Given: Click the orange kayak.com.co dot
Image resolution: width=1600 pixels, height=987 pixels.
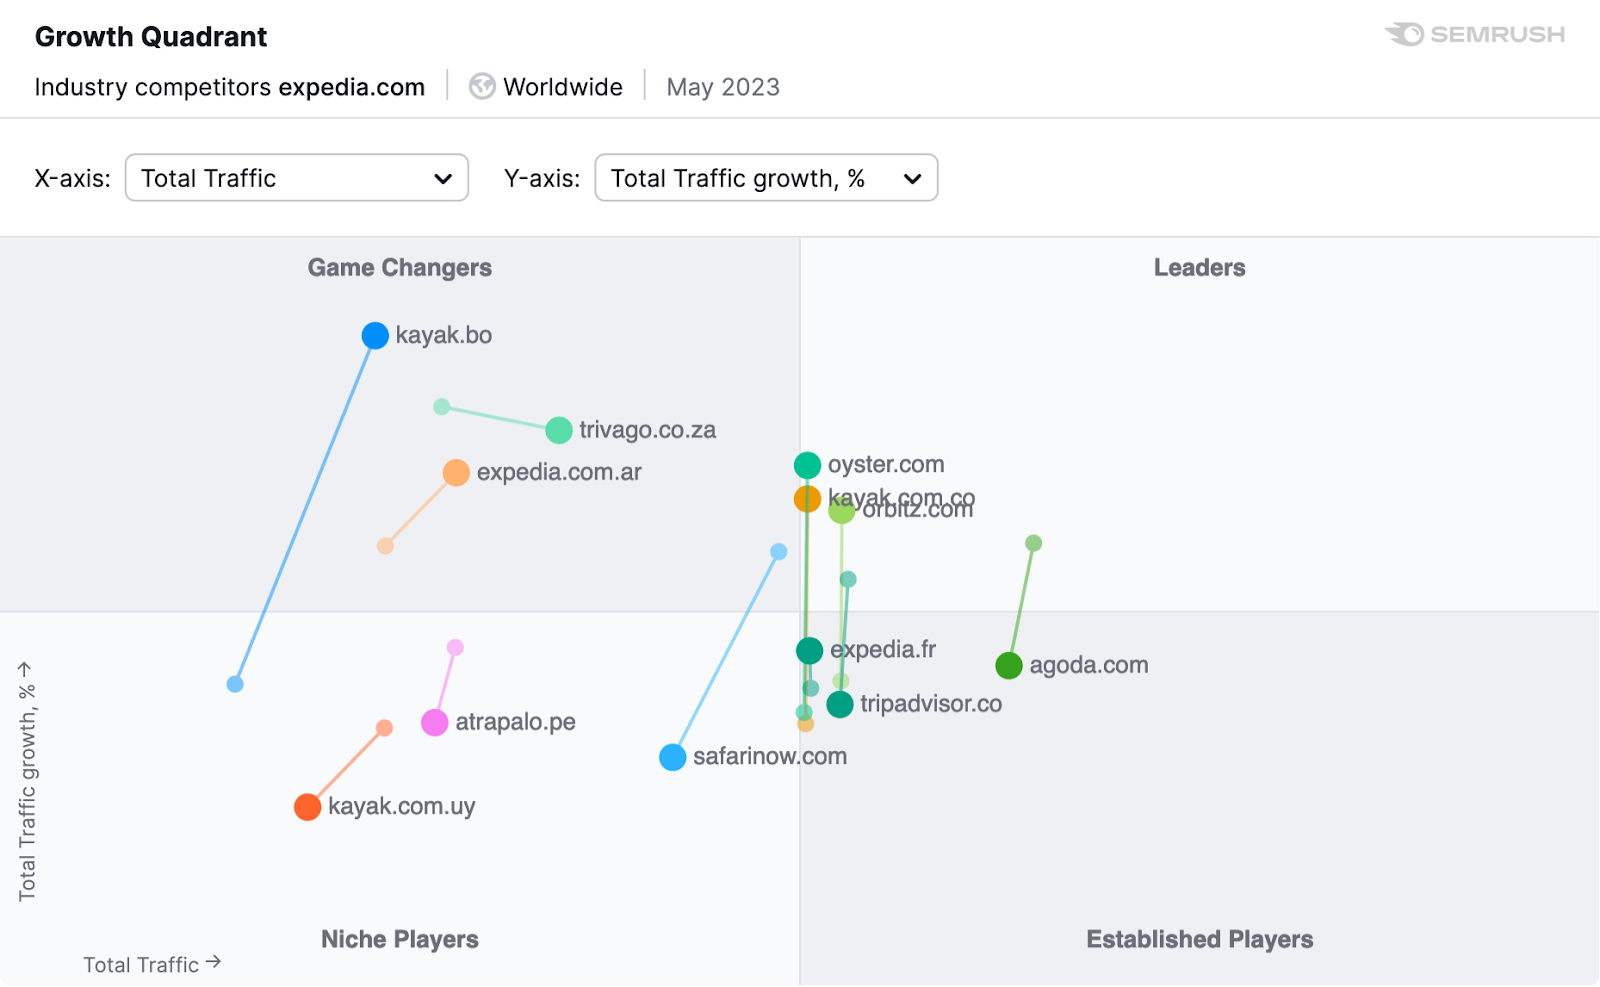Looking at the screenshot, I should pyautogui.click(x=807, y=498).
